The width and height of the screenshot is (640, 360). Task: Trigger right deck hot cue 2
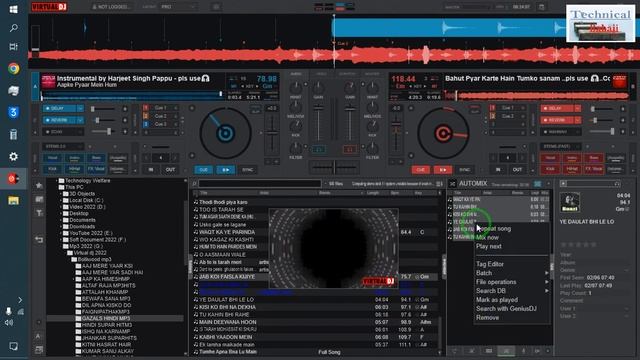[x=507, y=116]
